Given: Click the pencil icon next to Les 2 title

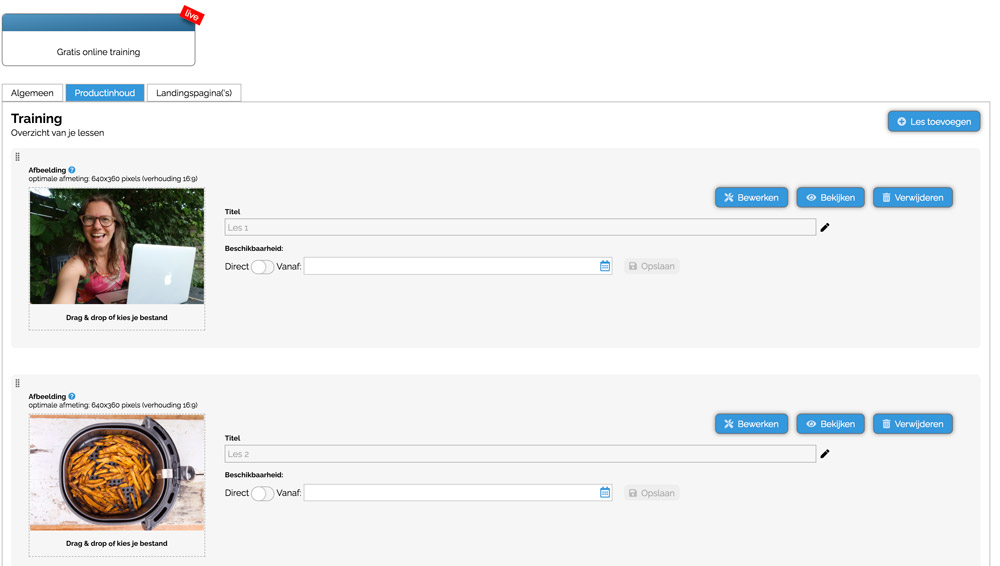Looking at the screenshot, I should (x=825, y=454).
